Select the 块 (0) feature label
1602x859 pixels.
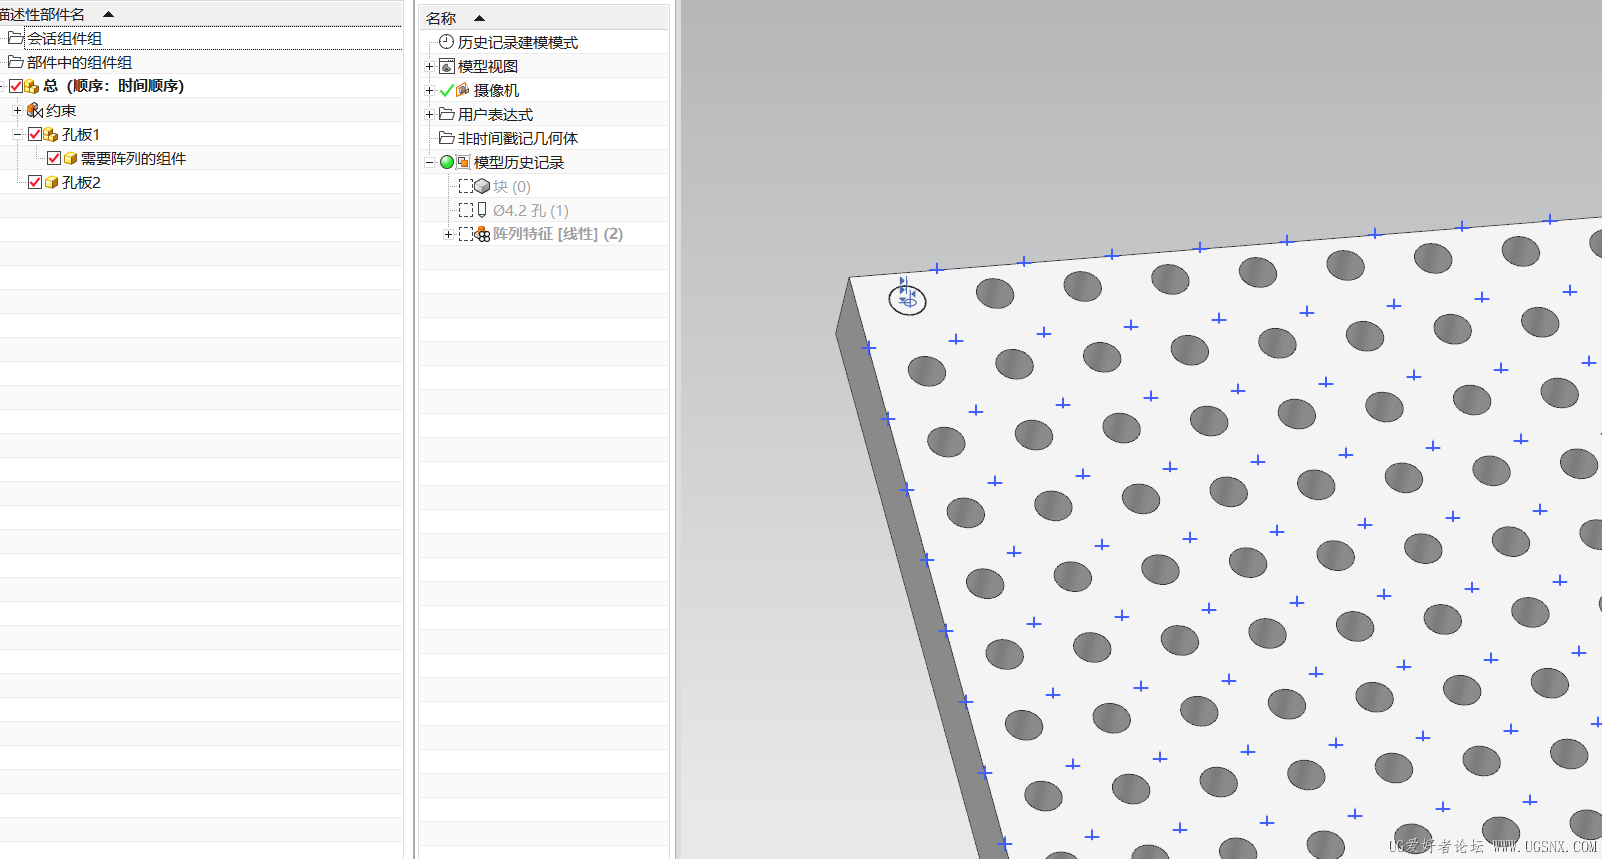click(512, 186)
